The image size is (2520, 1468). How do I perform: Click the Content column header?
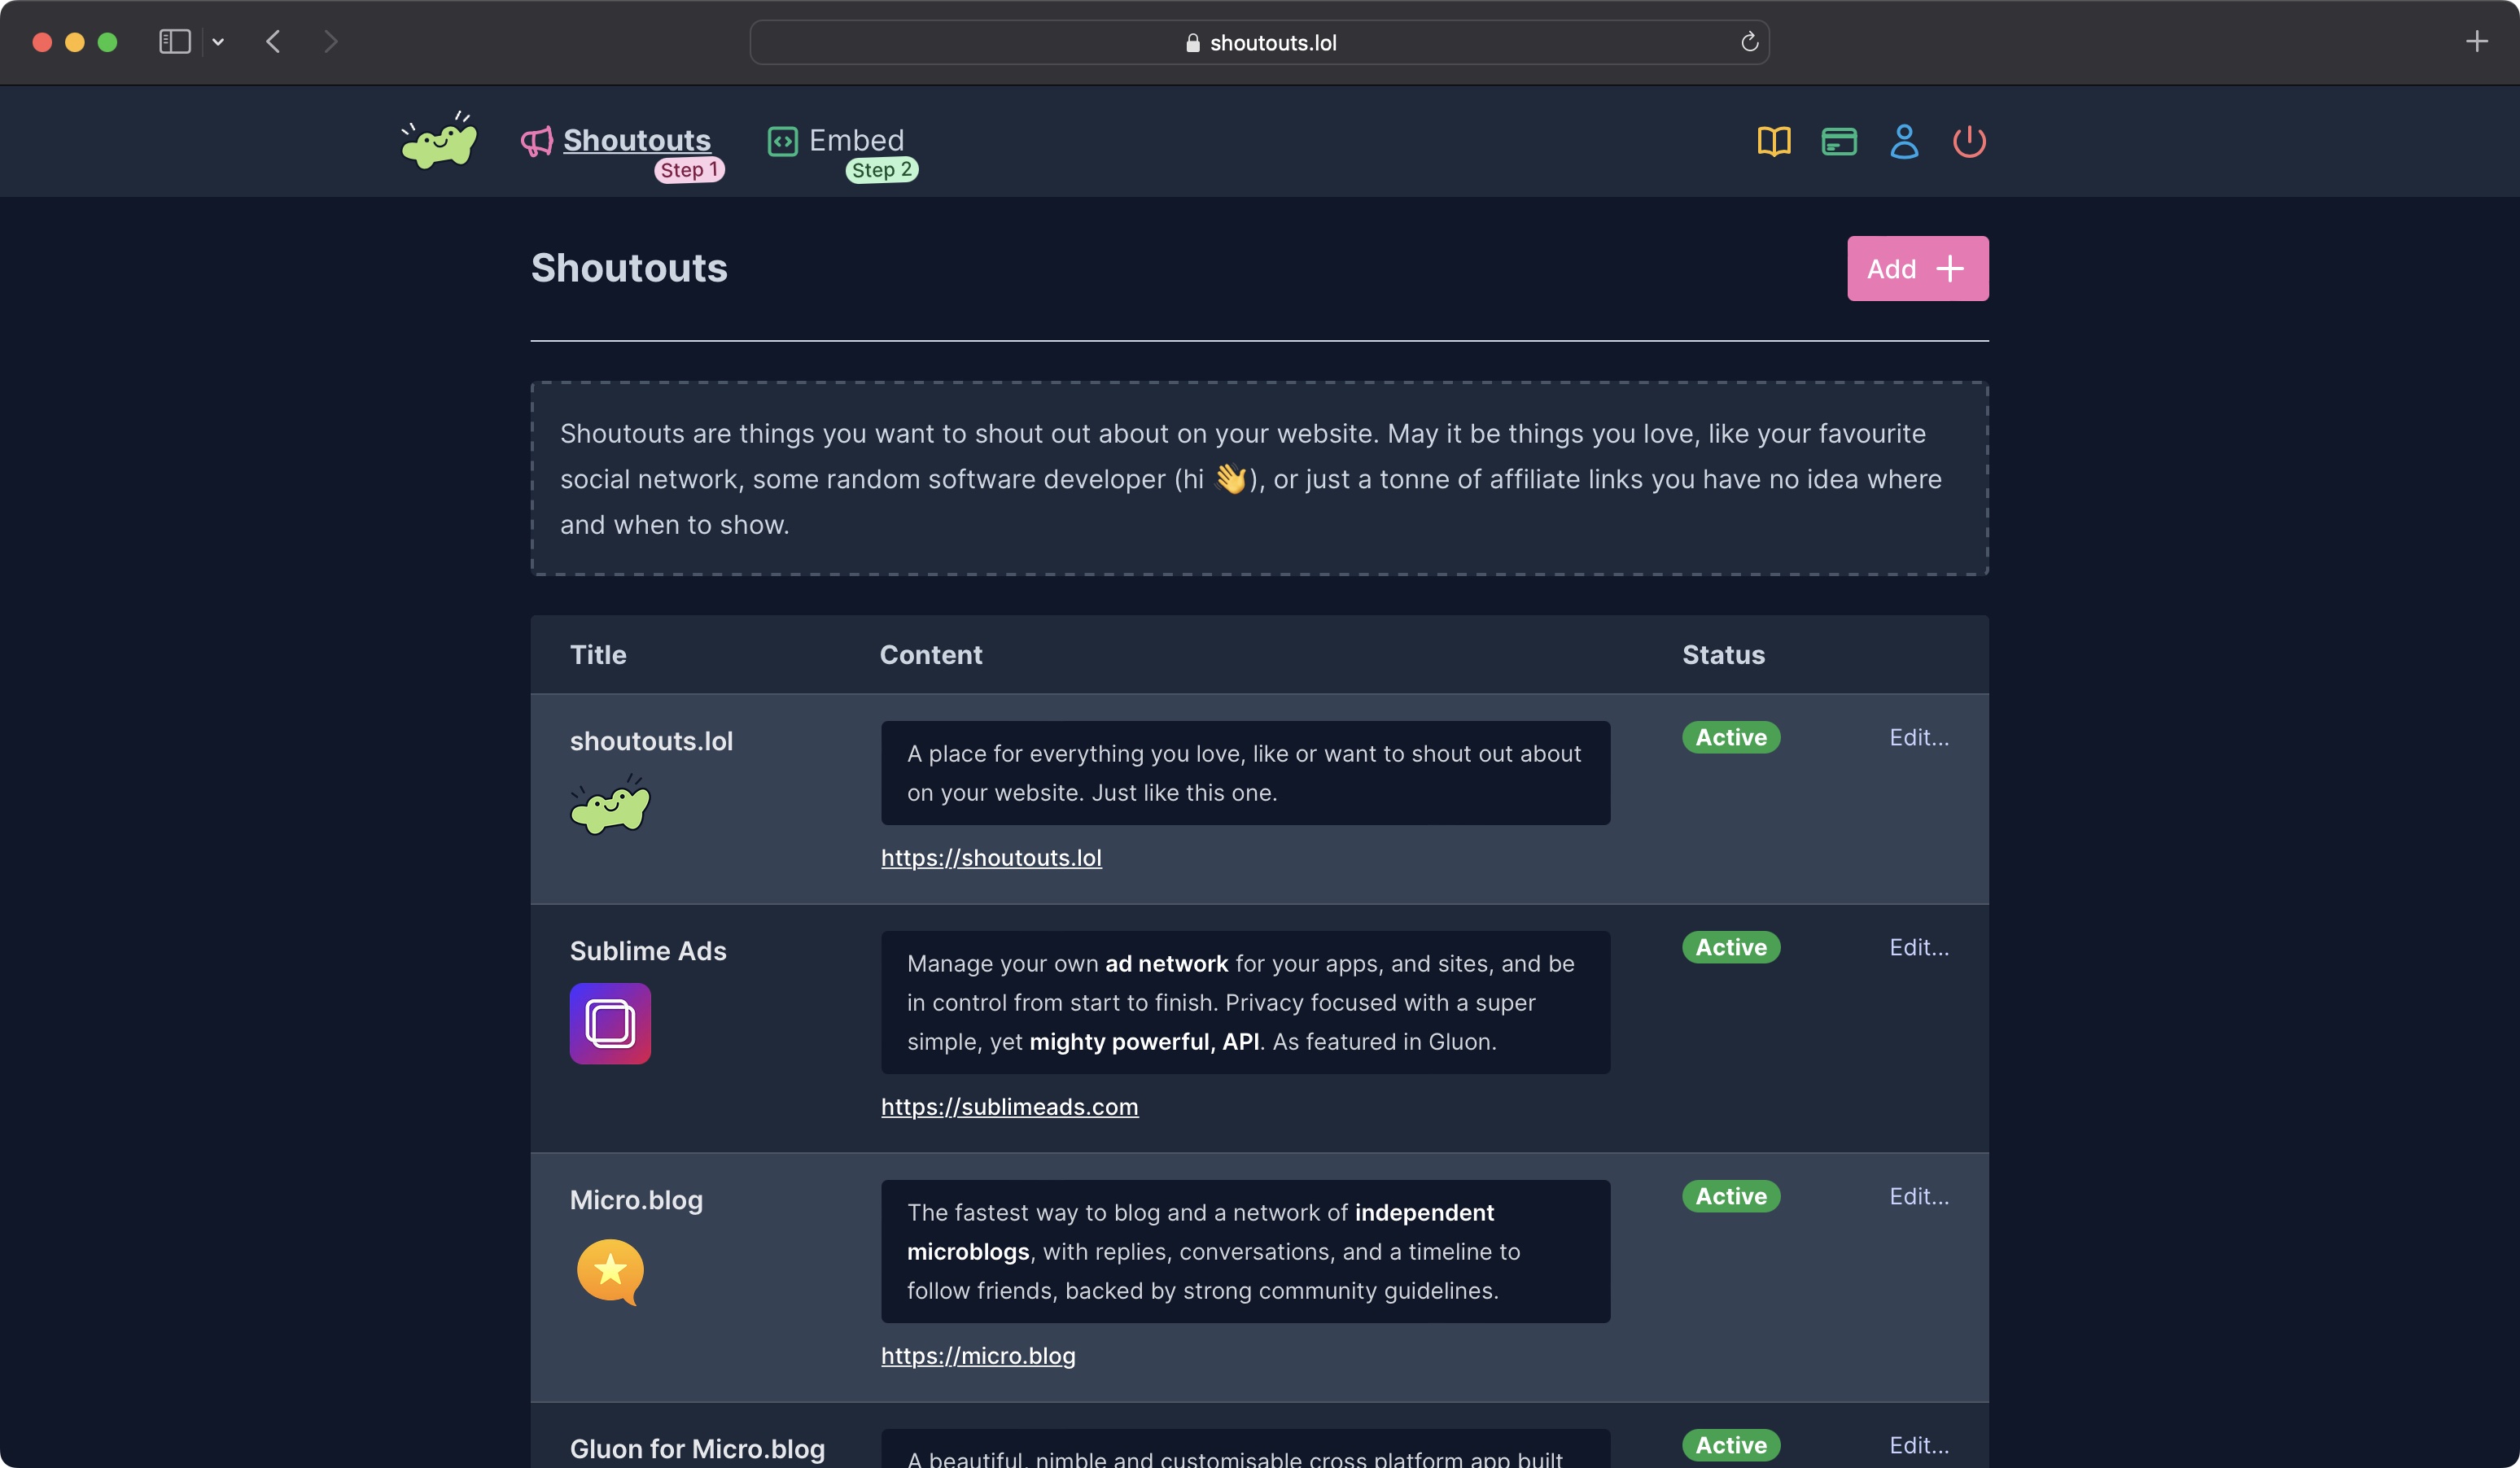click(931, 654)
